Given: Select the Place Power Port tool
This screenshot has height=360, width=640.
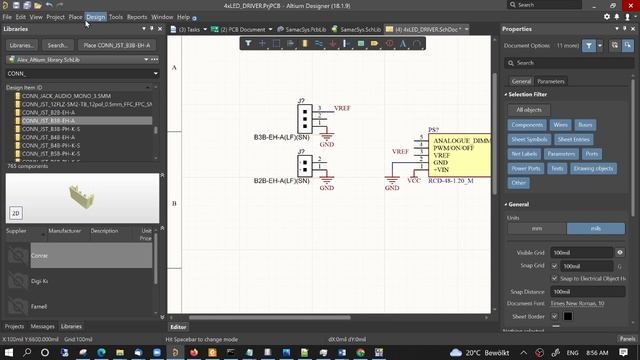Looking at the screenshot, I should 333,43.
